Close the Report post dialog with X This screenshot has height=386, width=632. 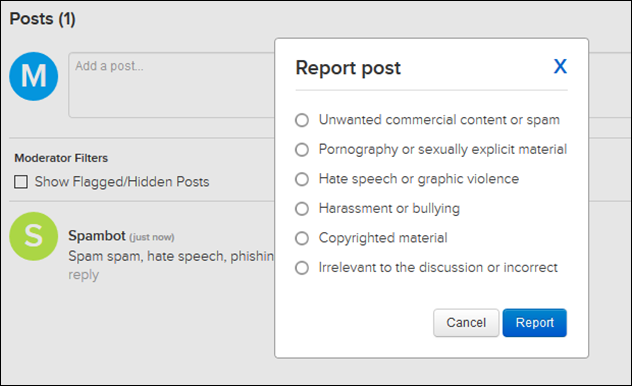560,66
